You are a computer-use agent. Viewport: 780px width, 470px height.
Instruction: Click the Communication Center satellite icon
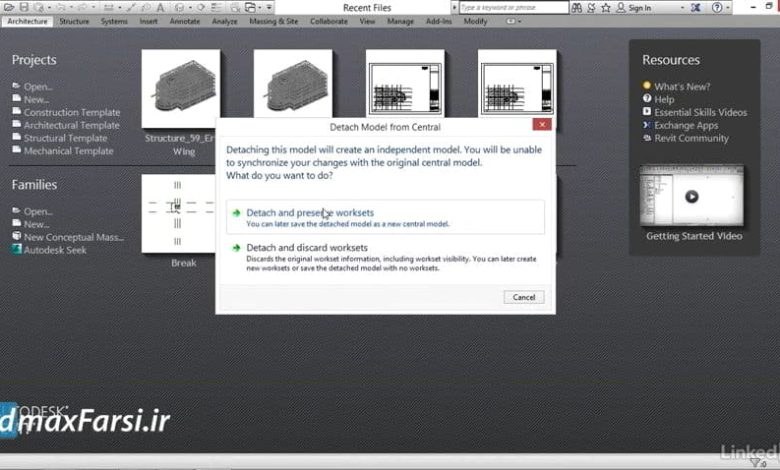point(591,8)
